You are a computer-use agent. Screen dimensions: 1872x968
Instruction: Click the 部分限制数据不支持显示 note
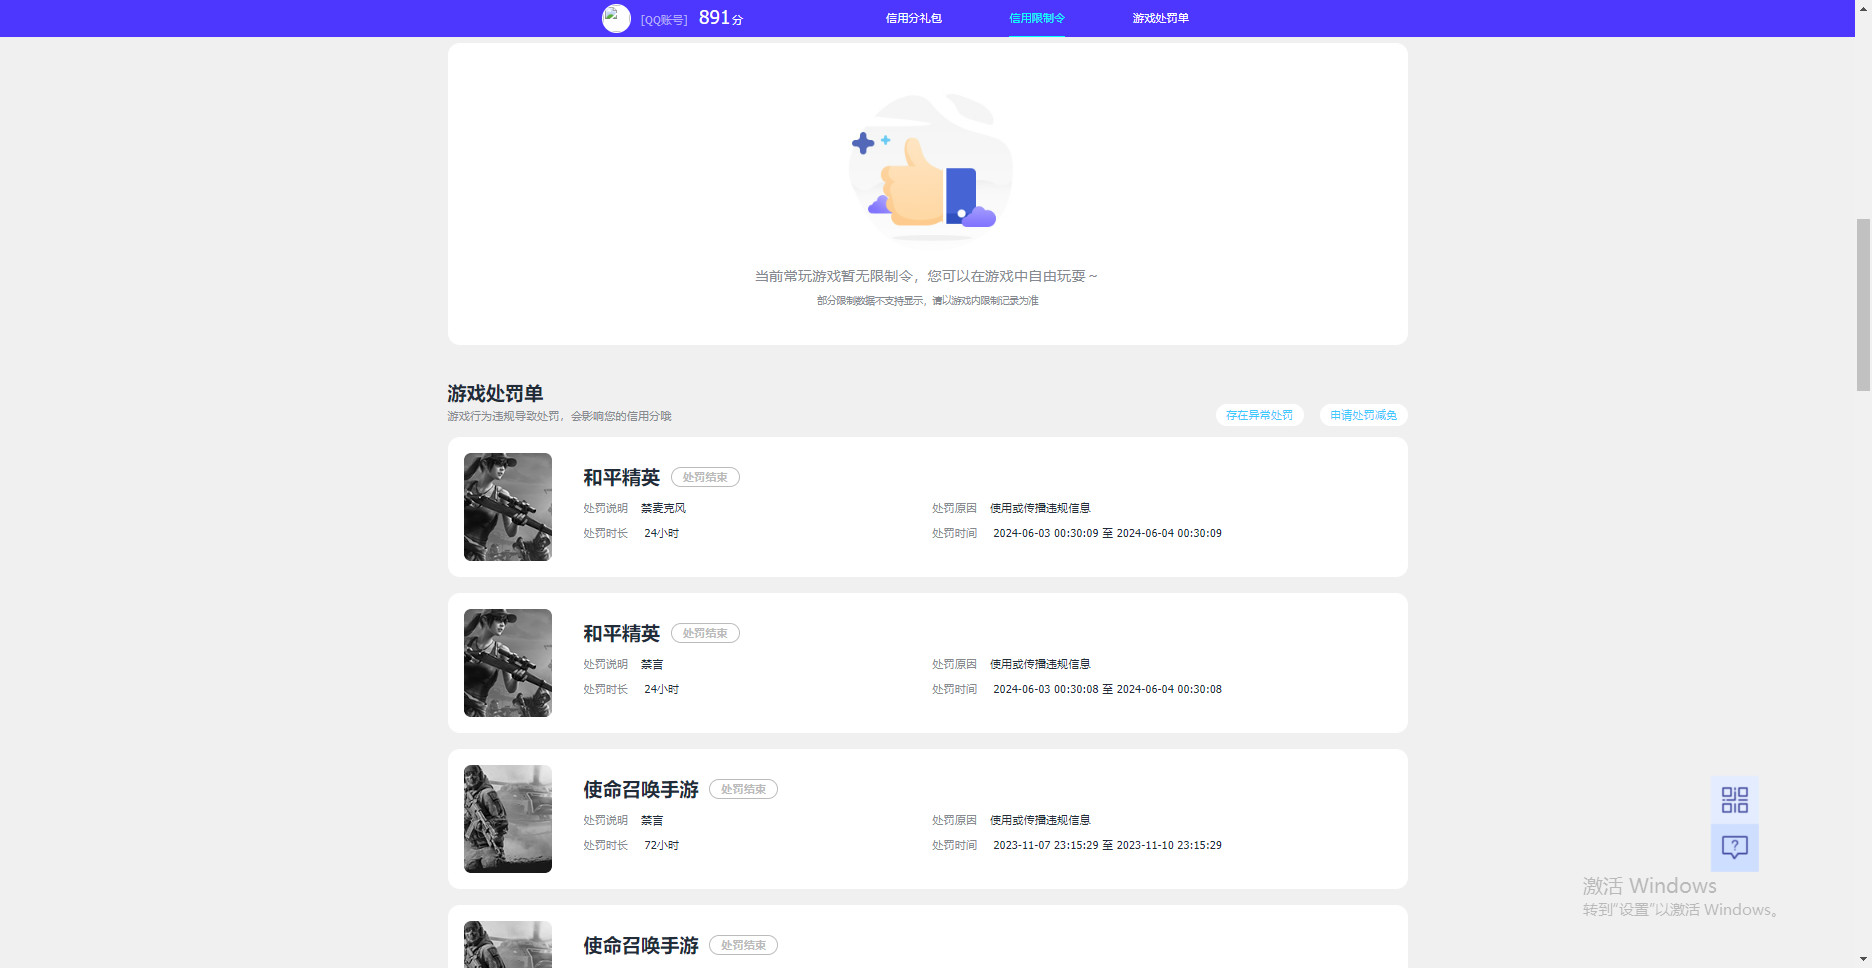[x=927, y=301]
